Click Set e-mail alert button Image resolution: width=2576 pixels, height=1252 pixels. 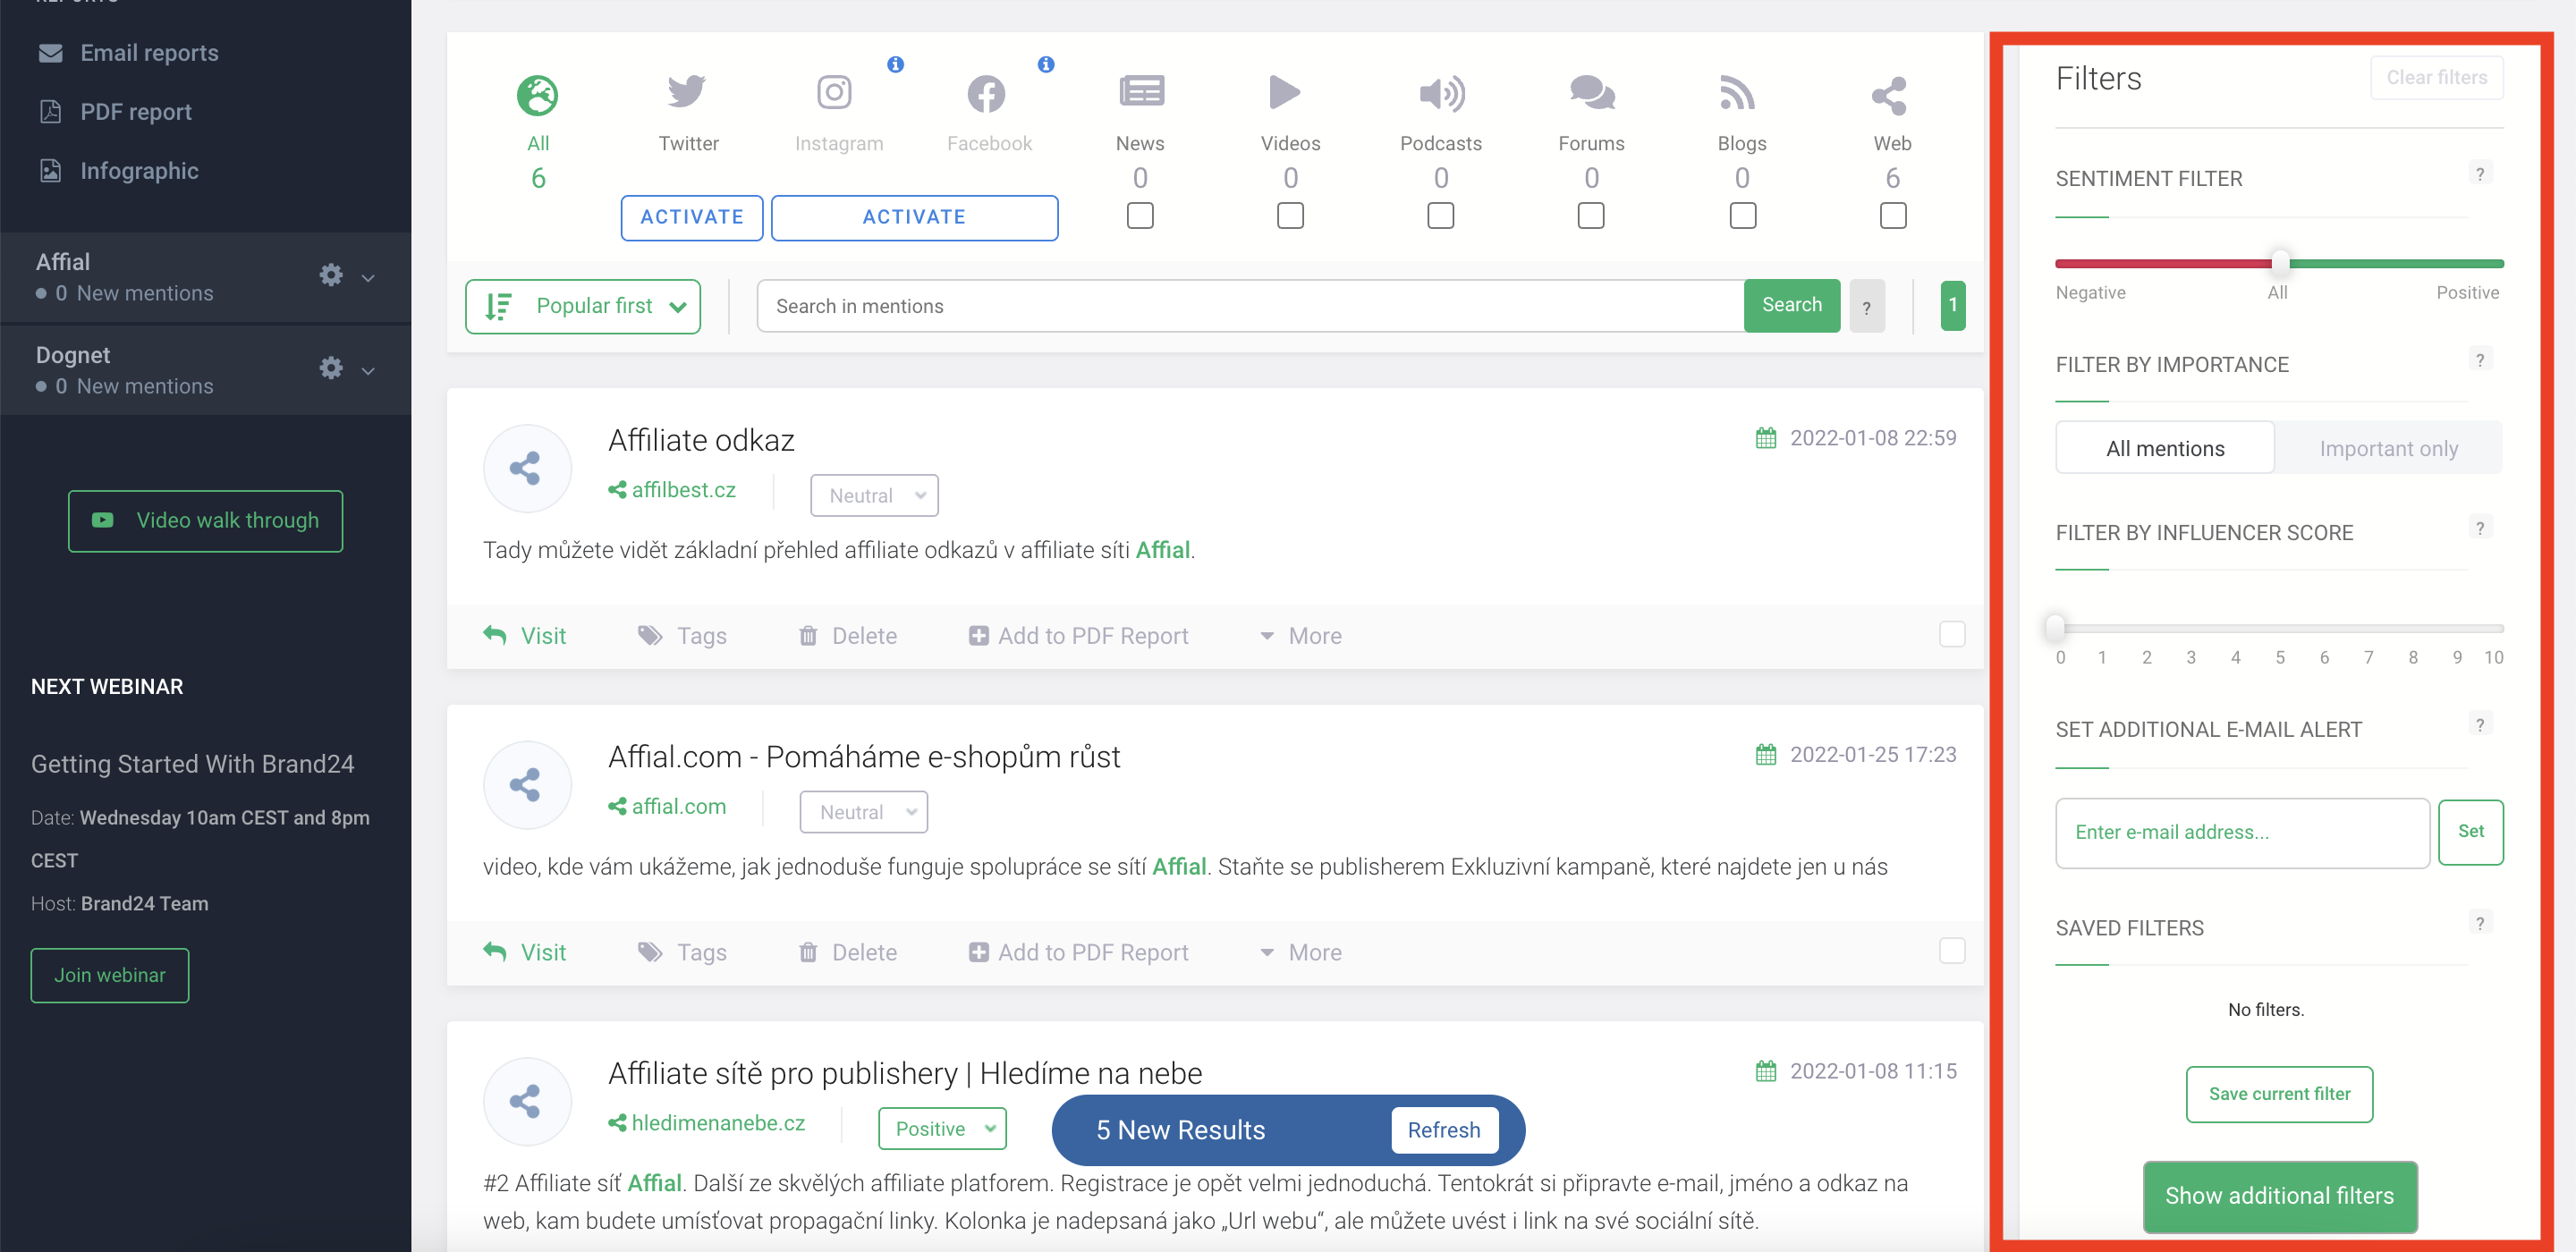click(2470, 832)
